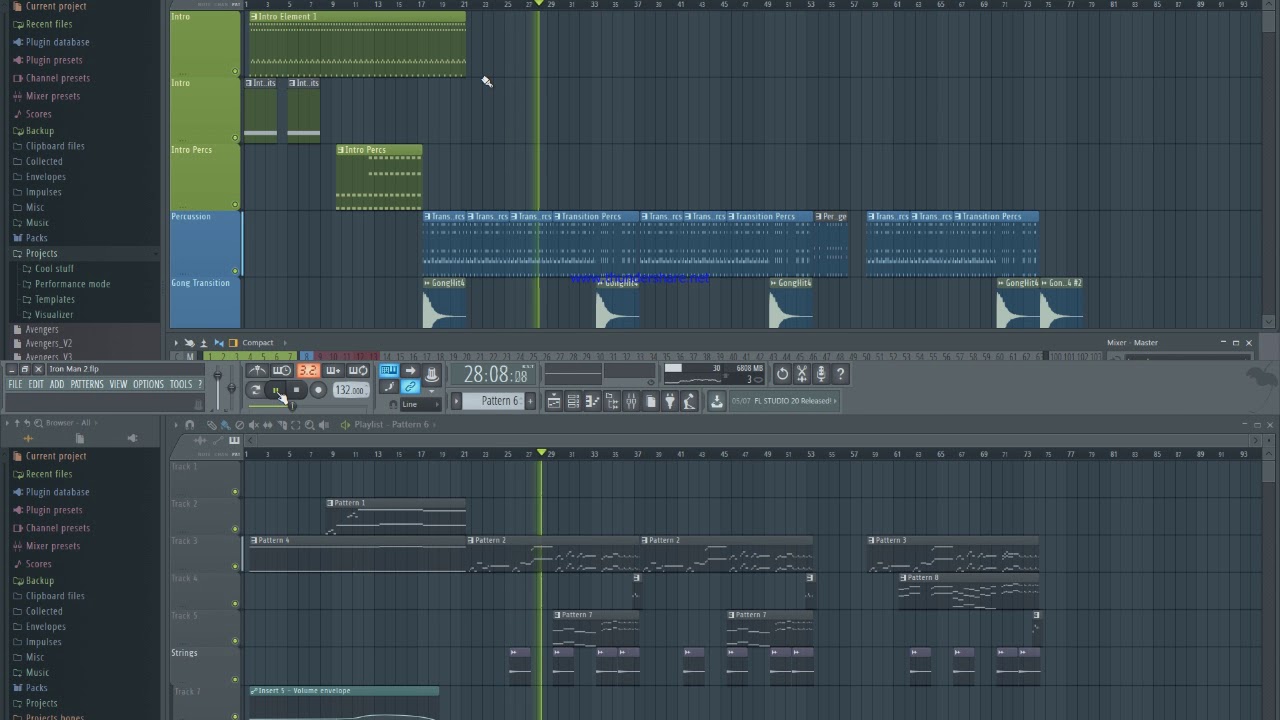The height and width of the screenshot is (720, 1280).
Task: Open the OPTIONS menu
Action: [x=148, y=384]
